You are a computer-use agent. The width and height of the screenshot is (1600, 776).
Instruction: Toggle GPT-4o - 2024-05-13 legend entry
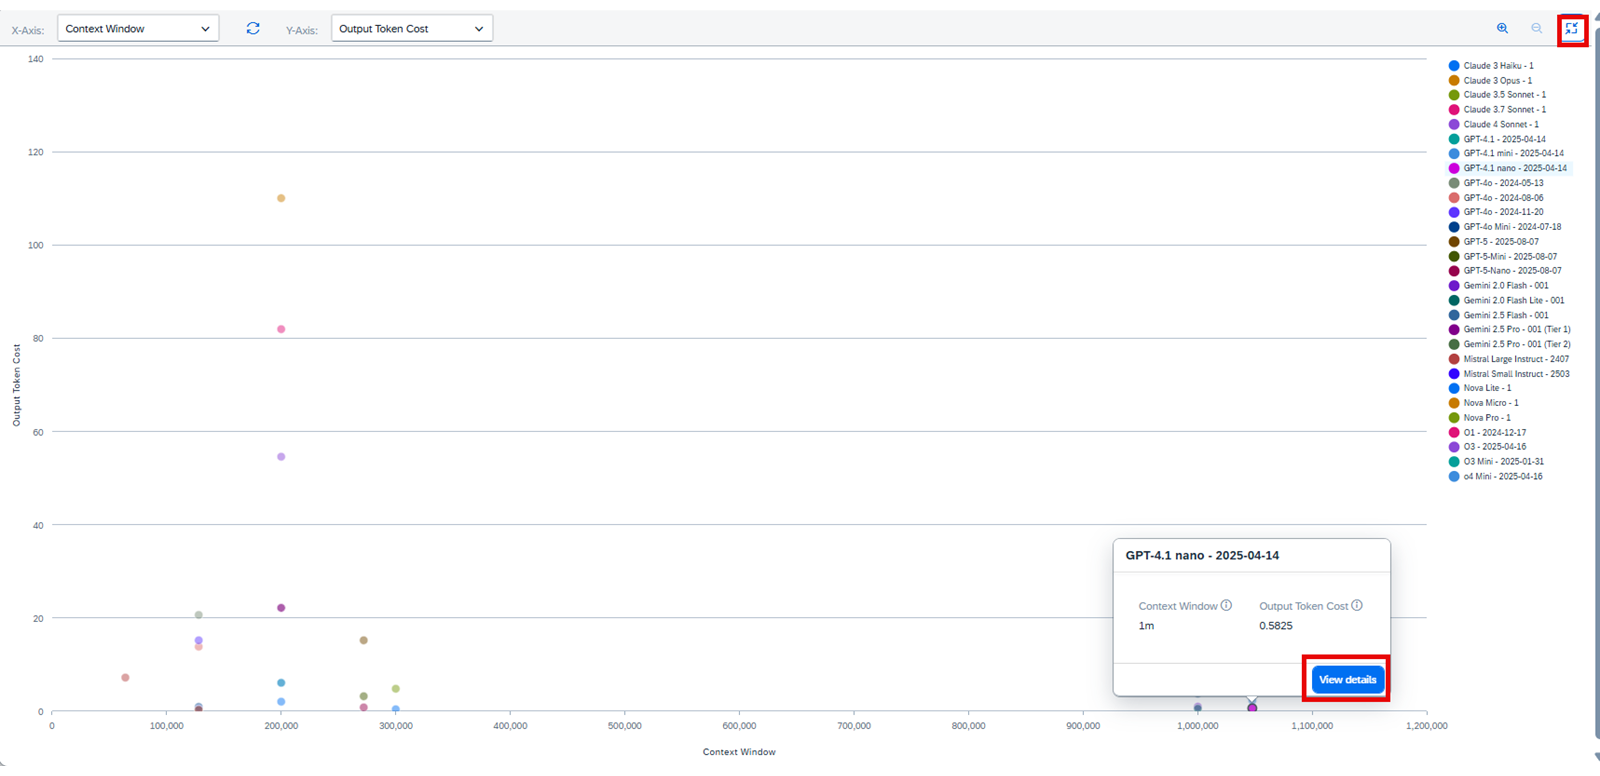pos(1496,183)
